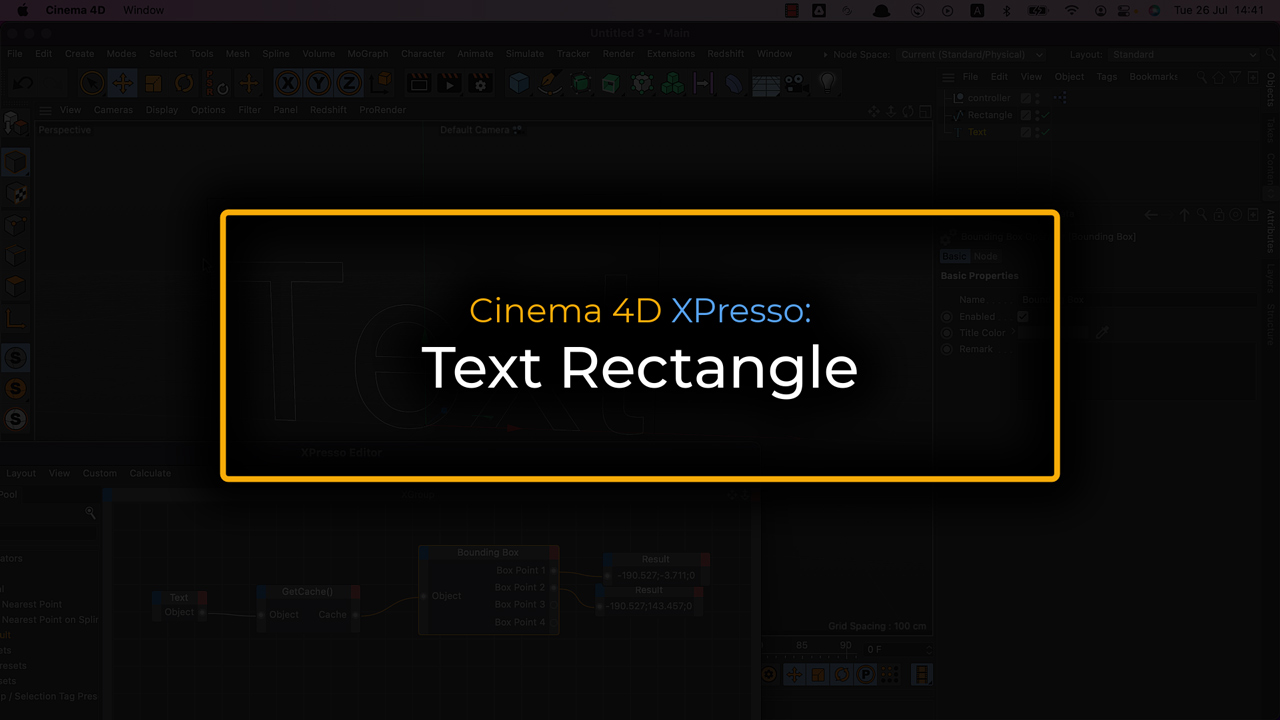
Task: Open the macOS Window menu
Action: pyautogui.click(x=144, y=10)
